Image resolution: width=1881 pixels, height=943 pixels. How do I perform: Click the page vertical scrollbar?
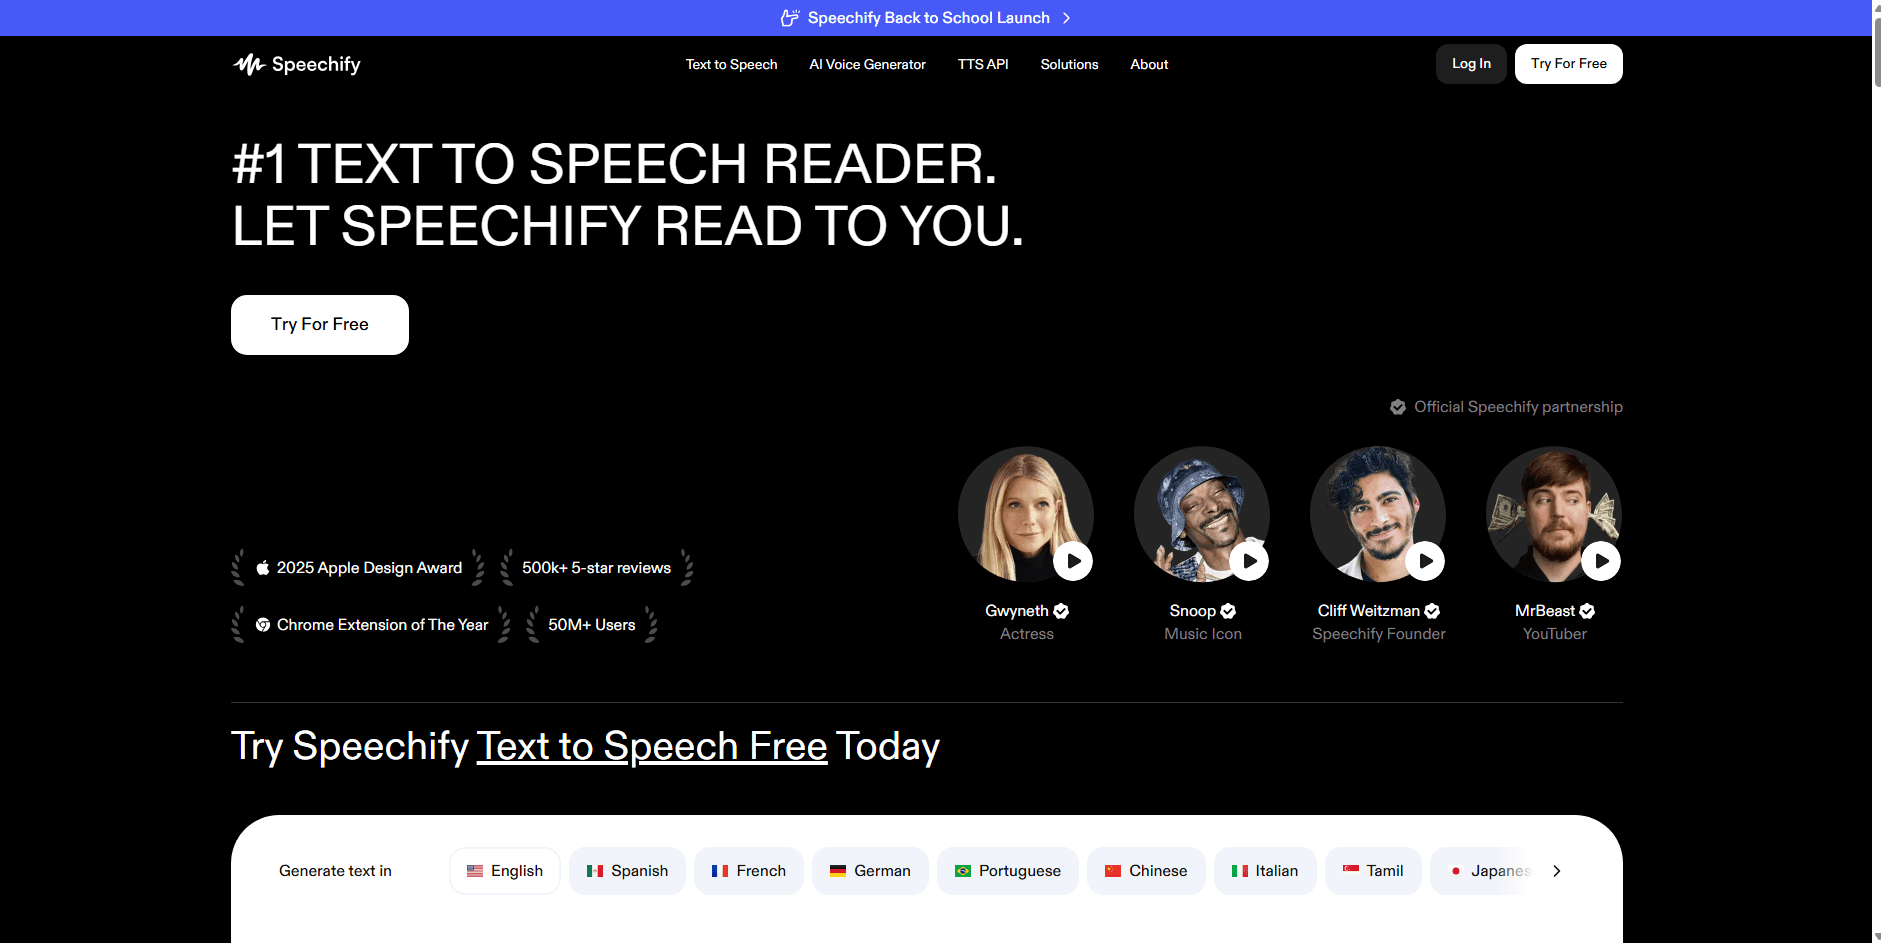tap(1876, 50)
